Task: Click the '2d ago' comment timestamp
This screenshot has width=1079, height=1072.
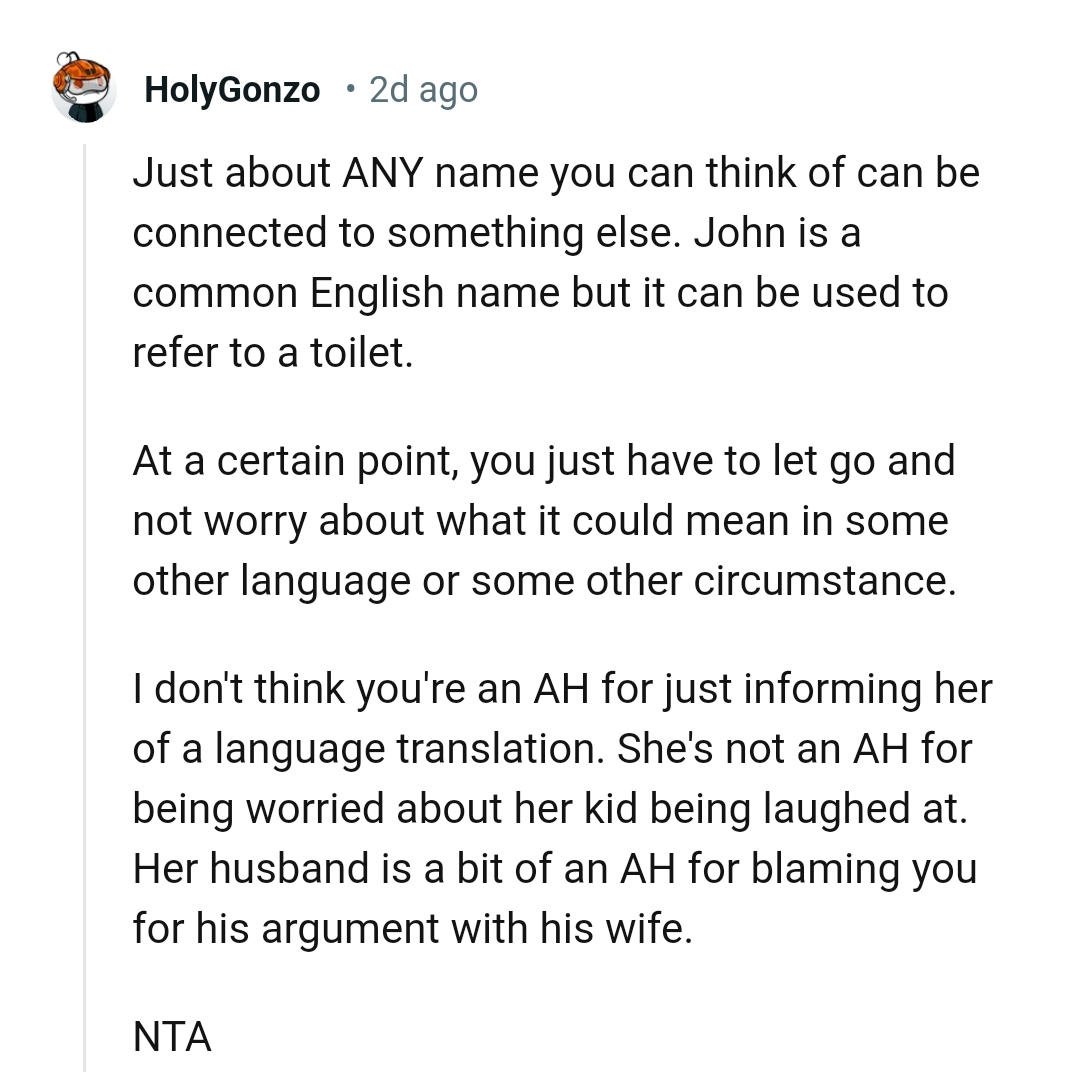Action: 423,90
